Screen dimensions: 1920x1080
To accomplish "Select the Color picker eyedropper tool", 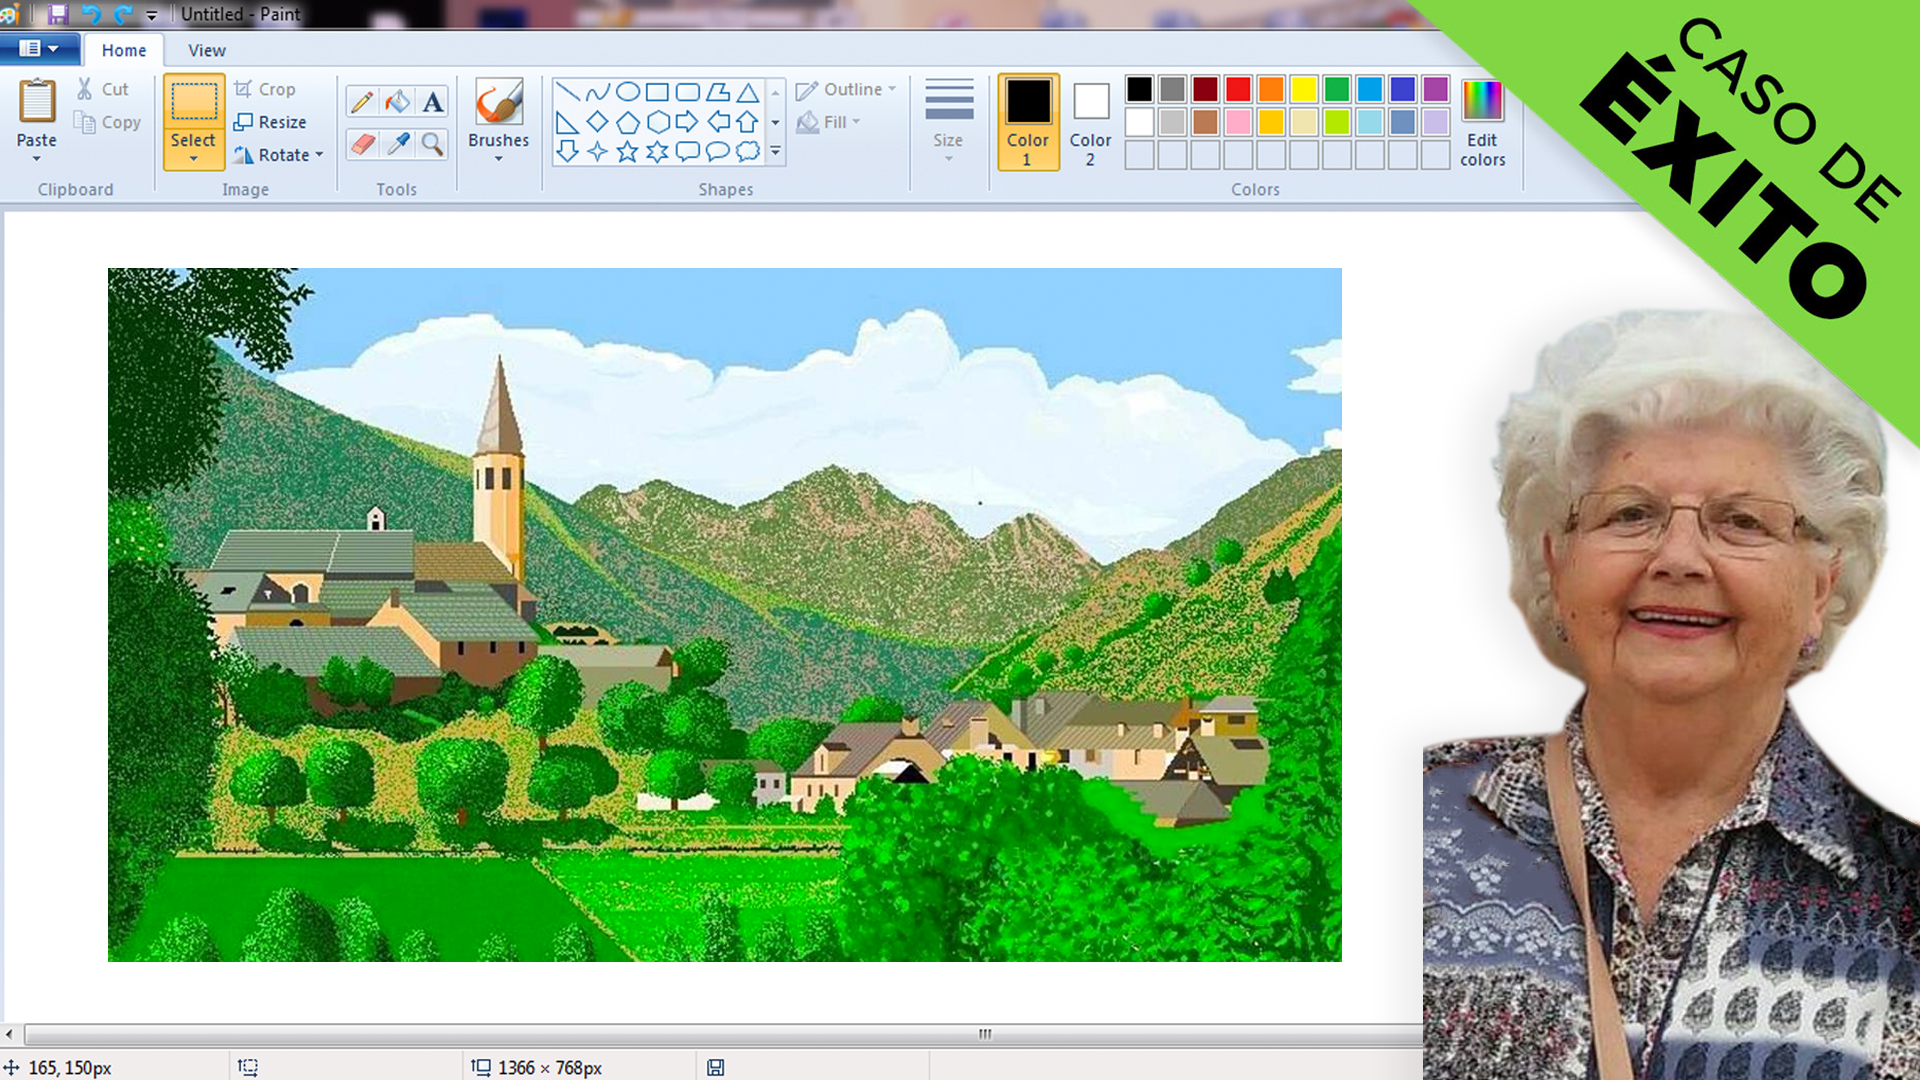I will pos(397,144).
